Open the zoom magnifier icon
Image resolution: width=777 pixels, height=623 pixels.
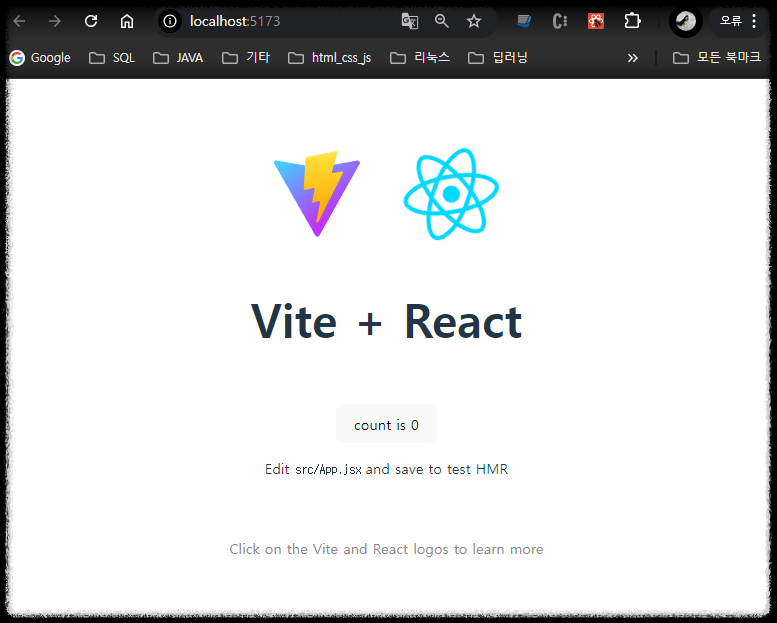(442, 21)
